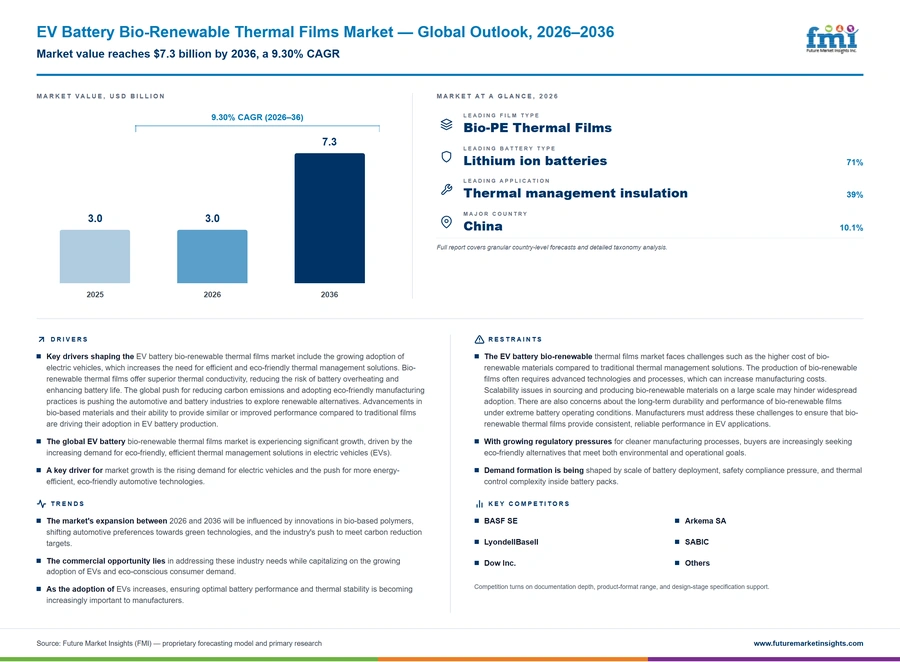Click Arkema SA in competitors list
The width and height of the screenshot is (900, 662).
coord(705,521)
